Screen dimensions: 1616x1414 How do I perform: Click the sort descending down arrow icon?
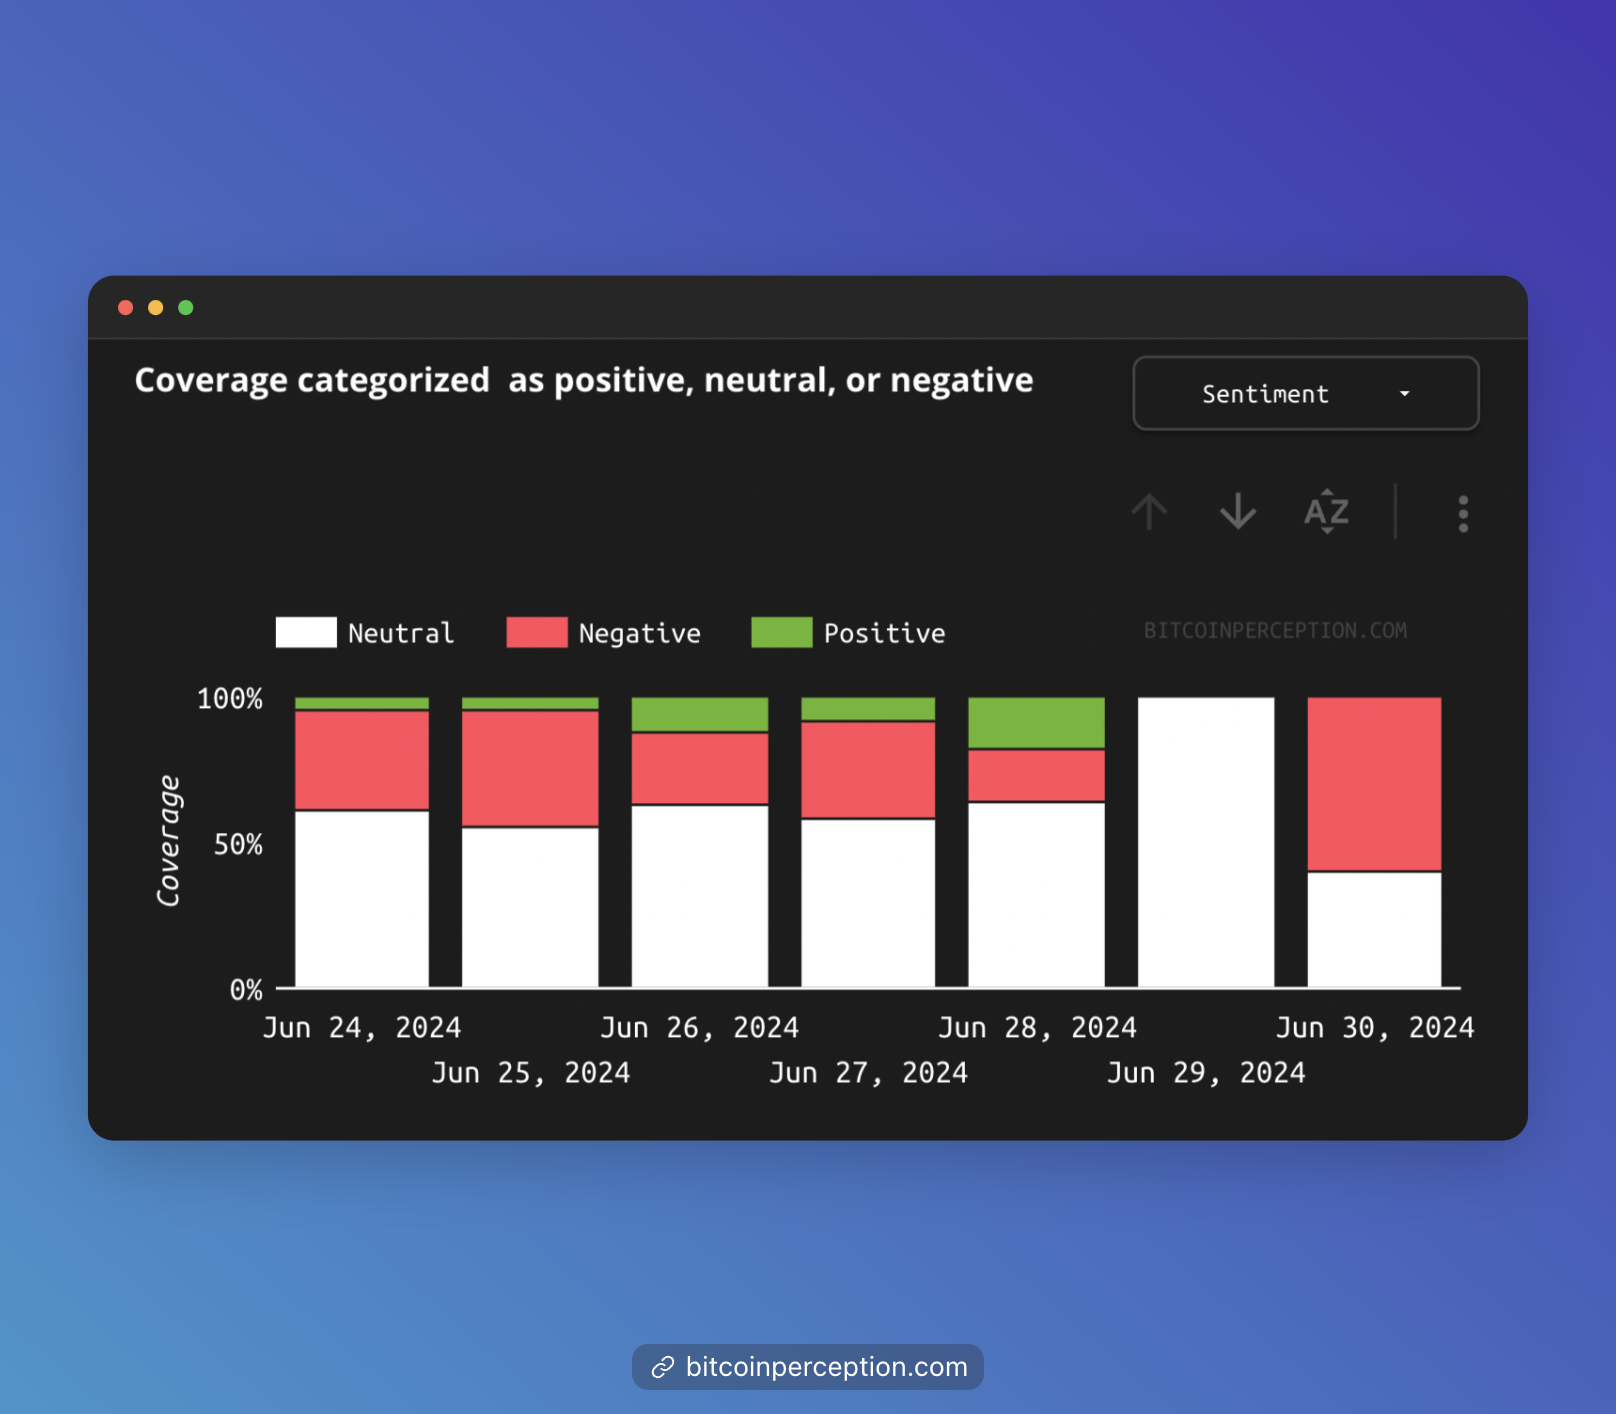click(x=1237, y=512)
